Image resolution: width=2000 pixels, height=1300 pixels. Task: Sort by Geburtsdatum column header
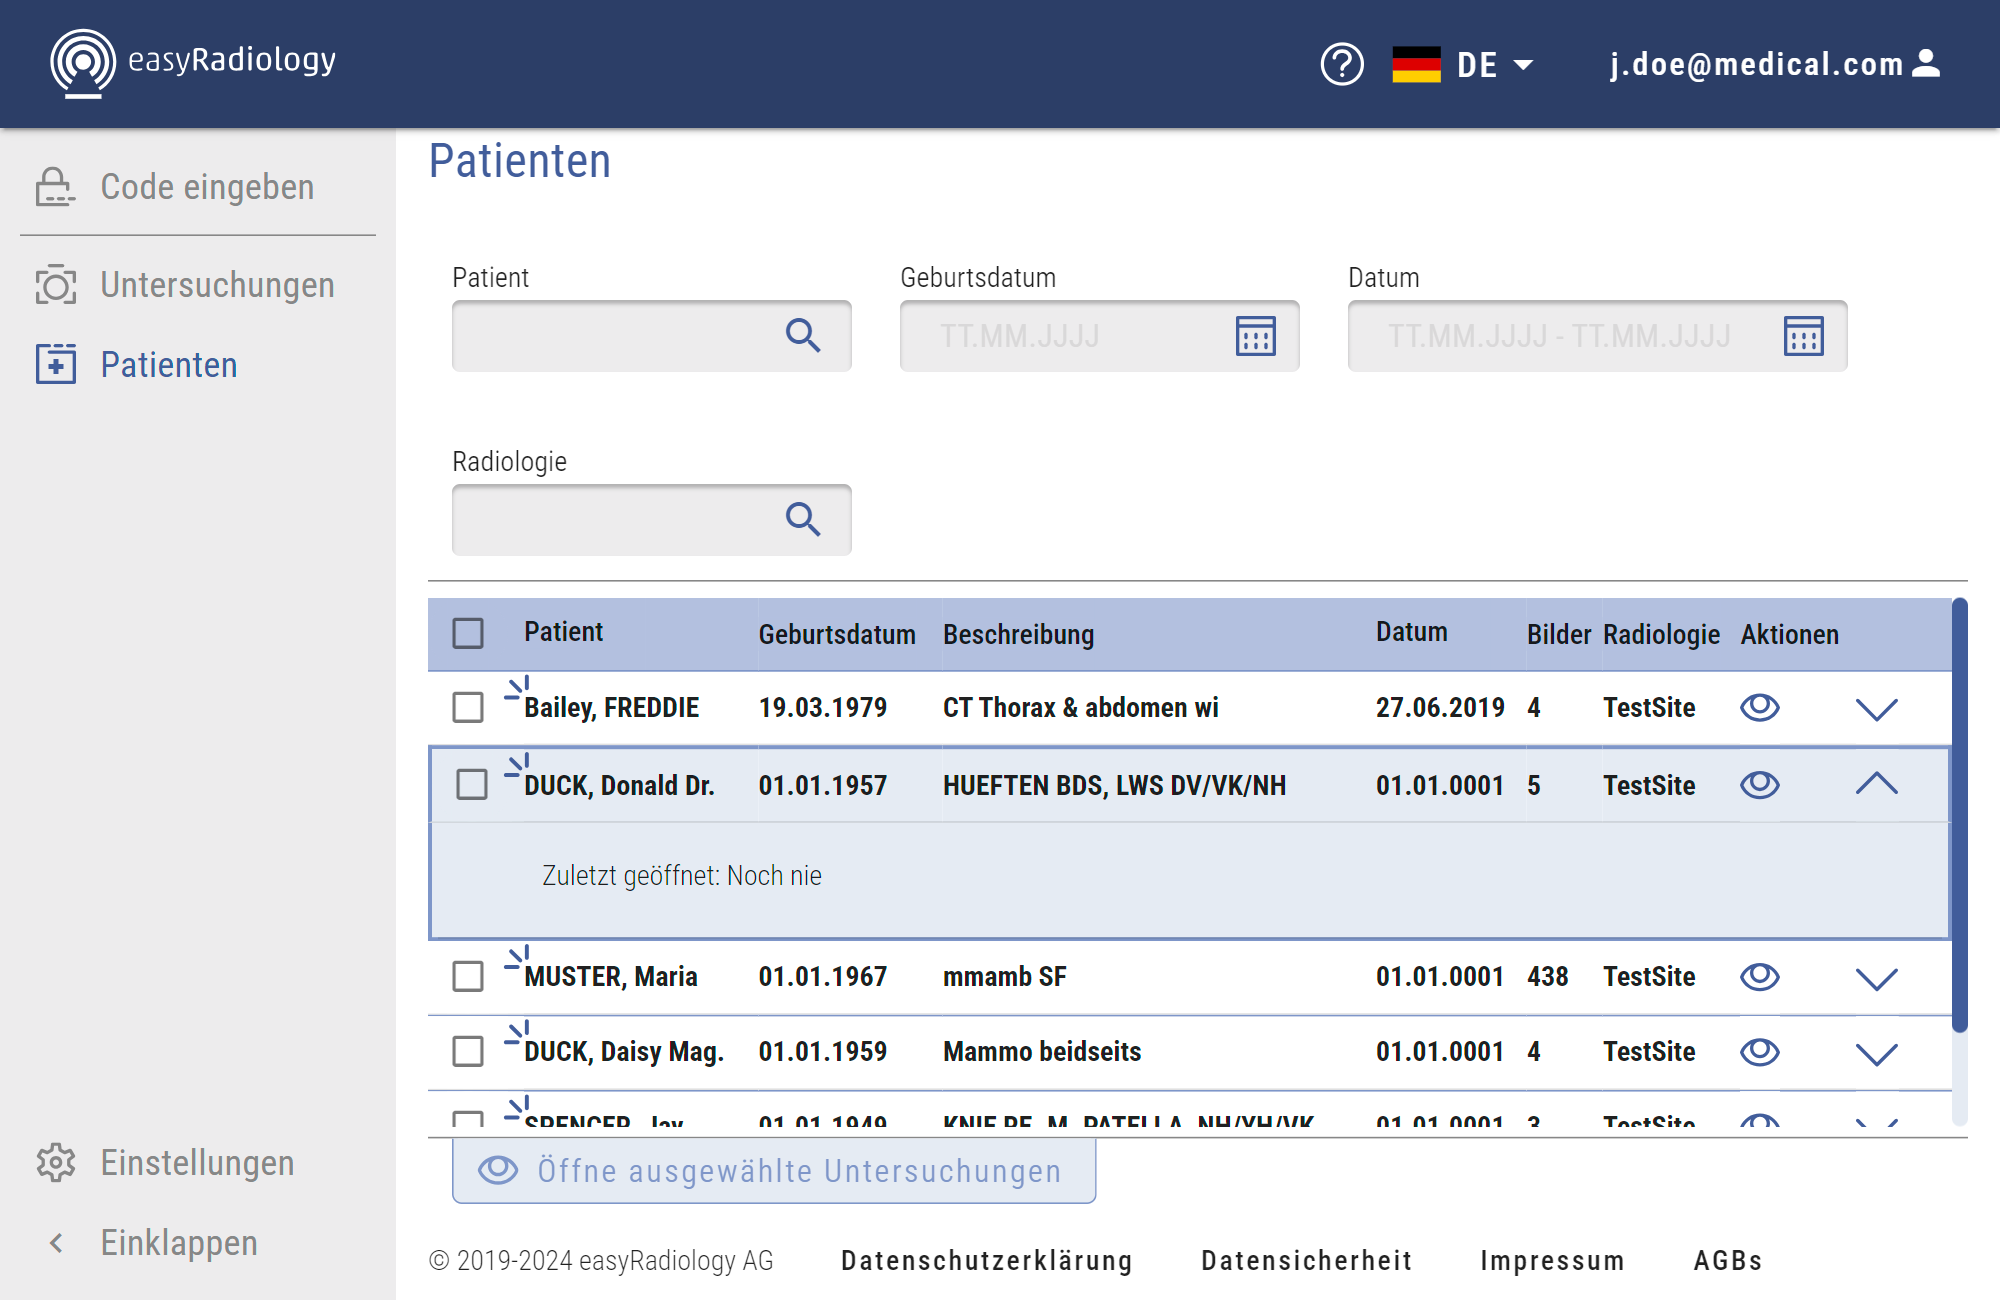(x=837, y=634)
